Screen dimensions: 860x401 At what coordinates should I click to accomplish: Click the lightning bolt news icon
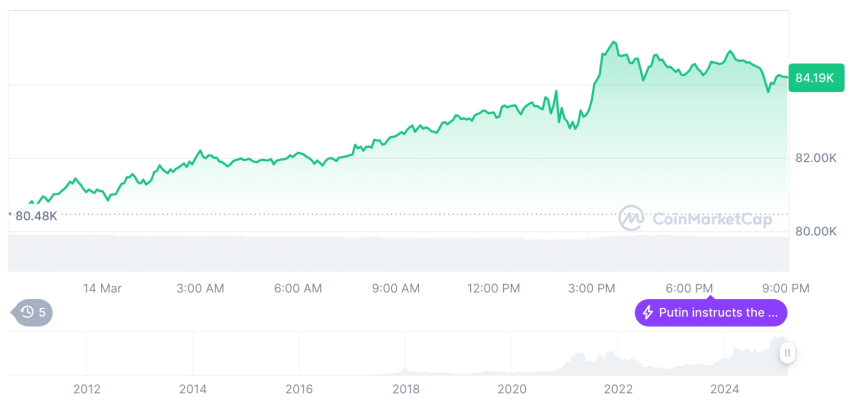tap(647, 312)
